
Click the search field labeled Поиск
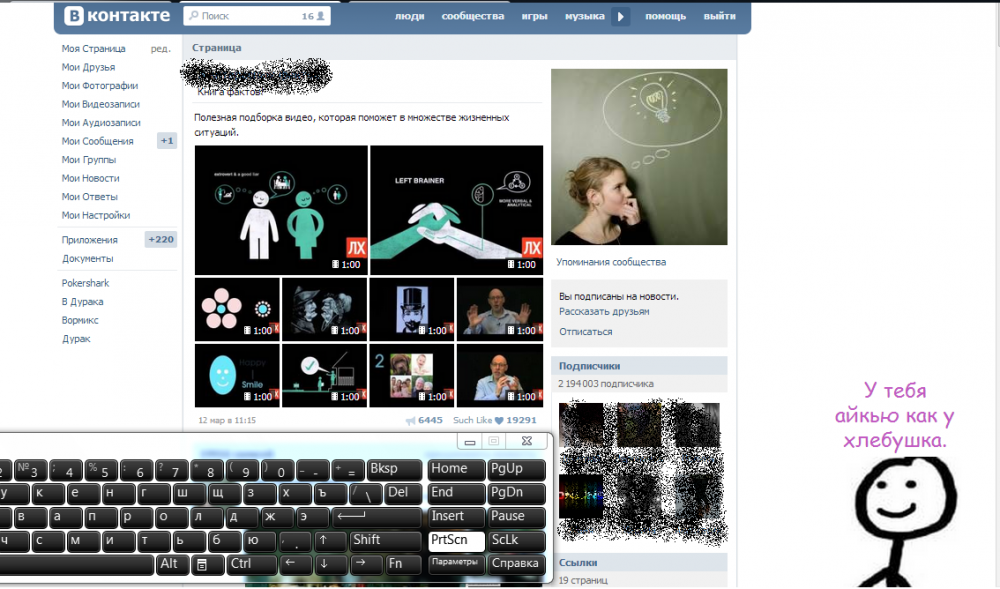click(257, 16)
